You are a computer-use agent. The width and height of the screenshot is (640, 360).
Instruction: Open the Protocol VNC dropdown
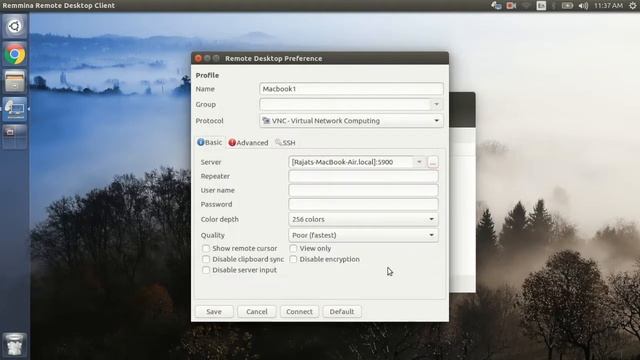pyautogui.click(x=351, y=121)
